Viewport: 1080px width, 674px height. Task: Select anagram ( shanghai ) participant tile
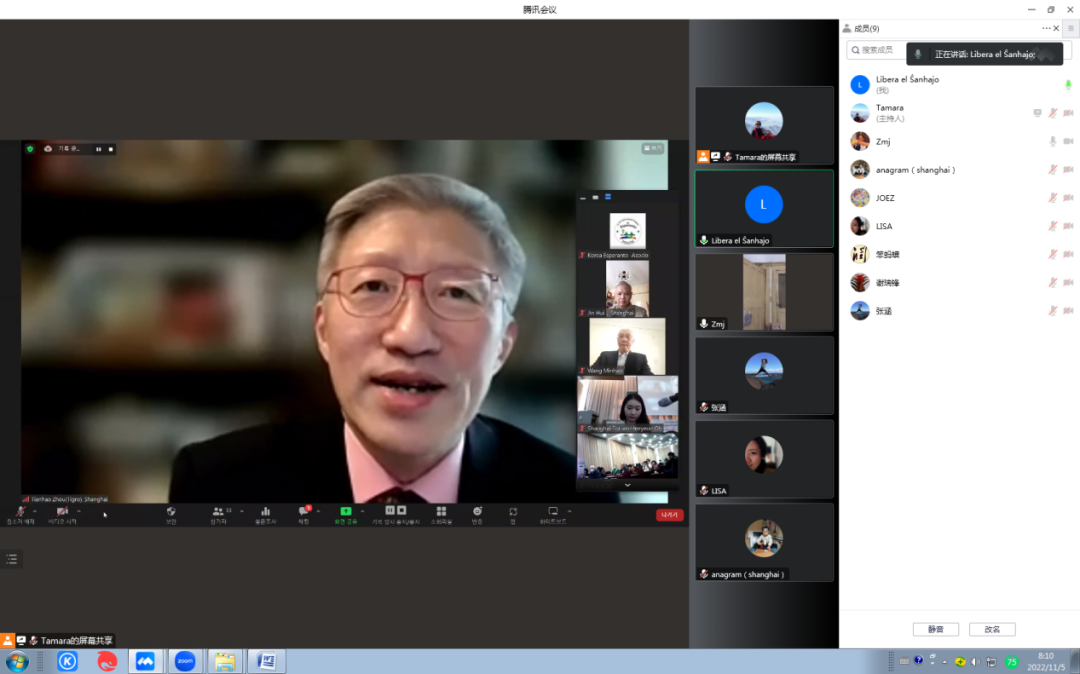coord(764,543)
